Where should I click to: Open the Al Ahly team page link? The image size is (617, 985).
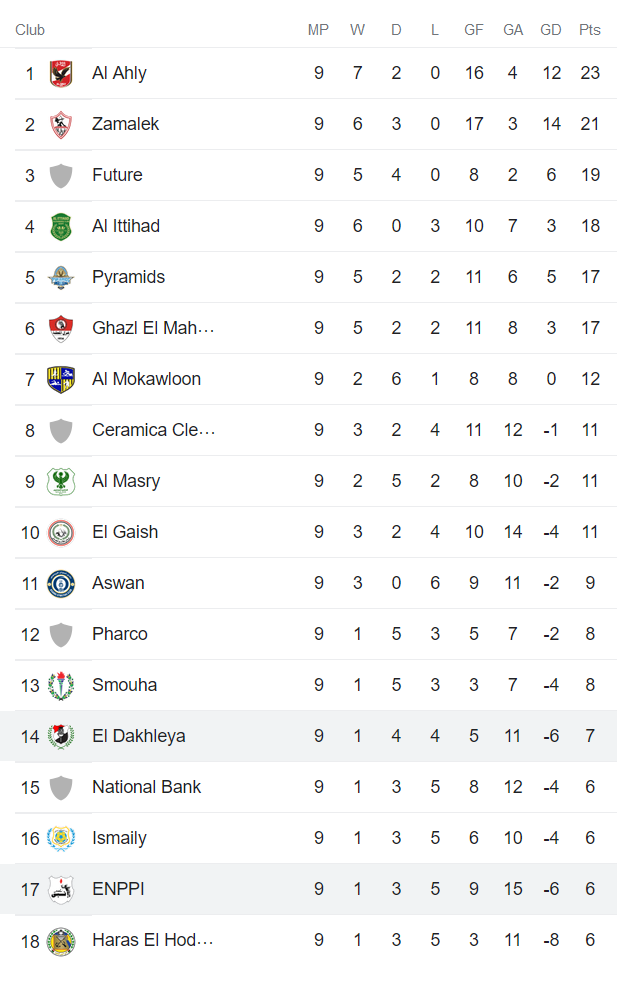[118, 72]
